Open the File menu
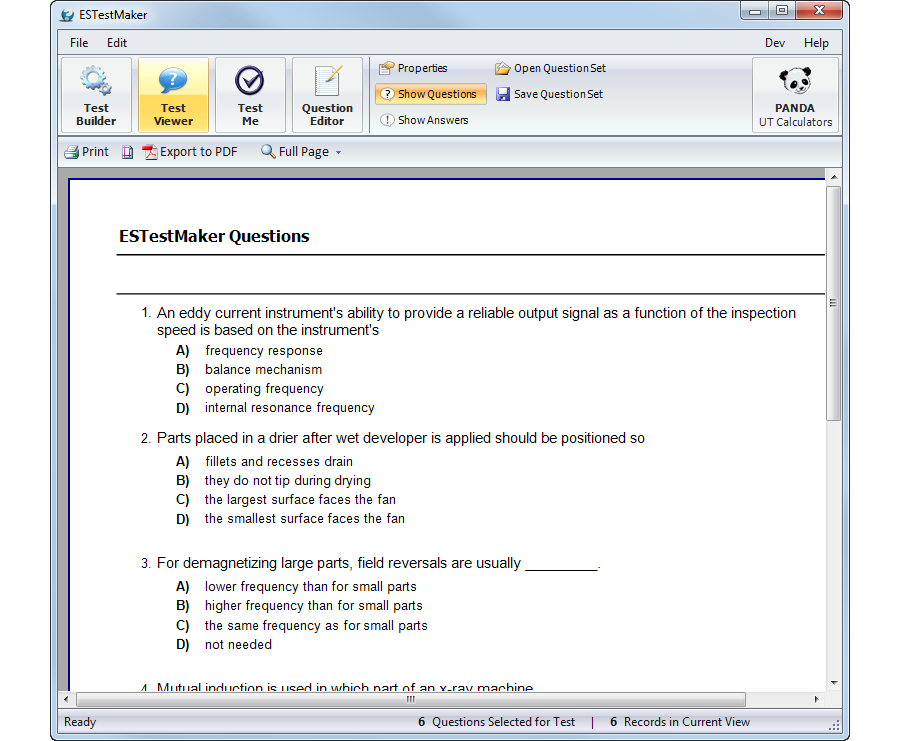Image resolution: width=900 pixels, height=741 pixels. click(79, 43)
